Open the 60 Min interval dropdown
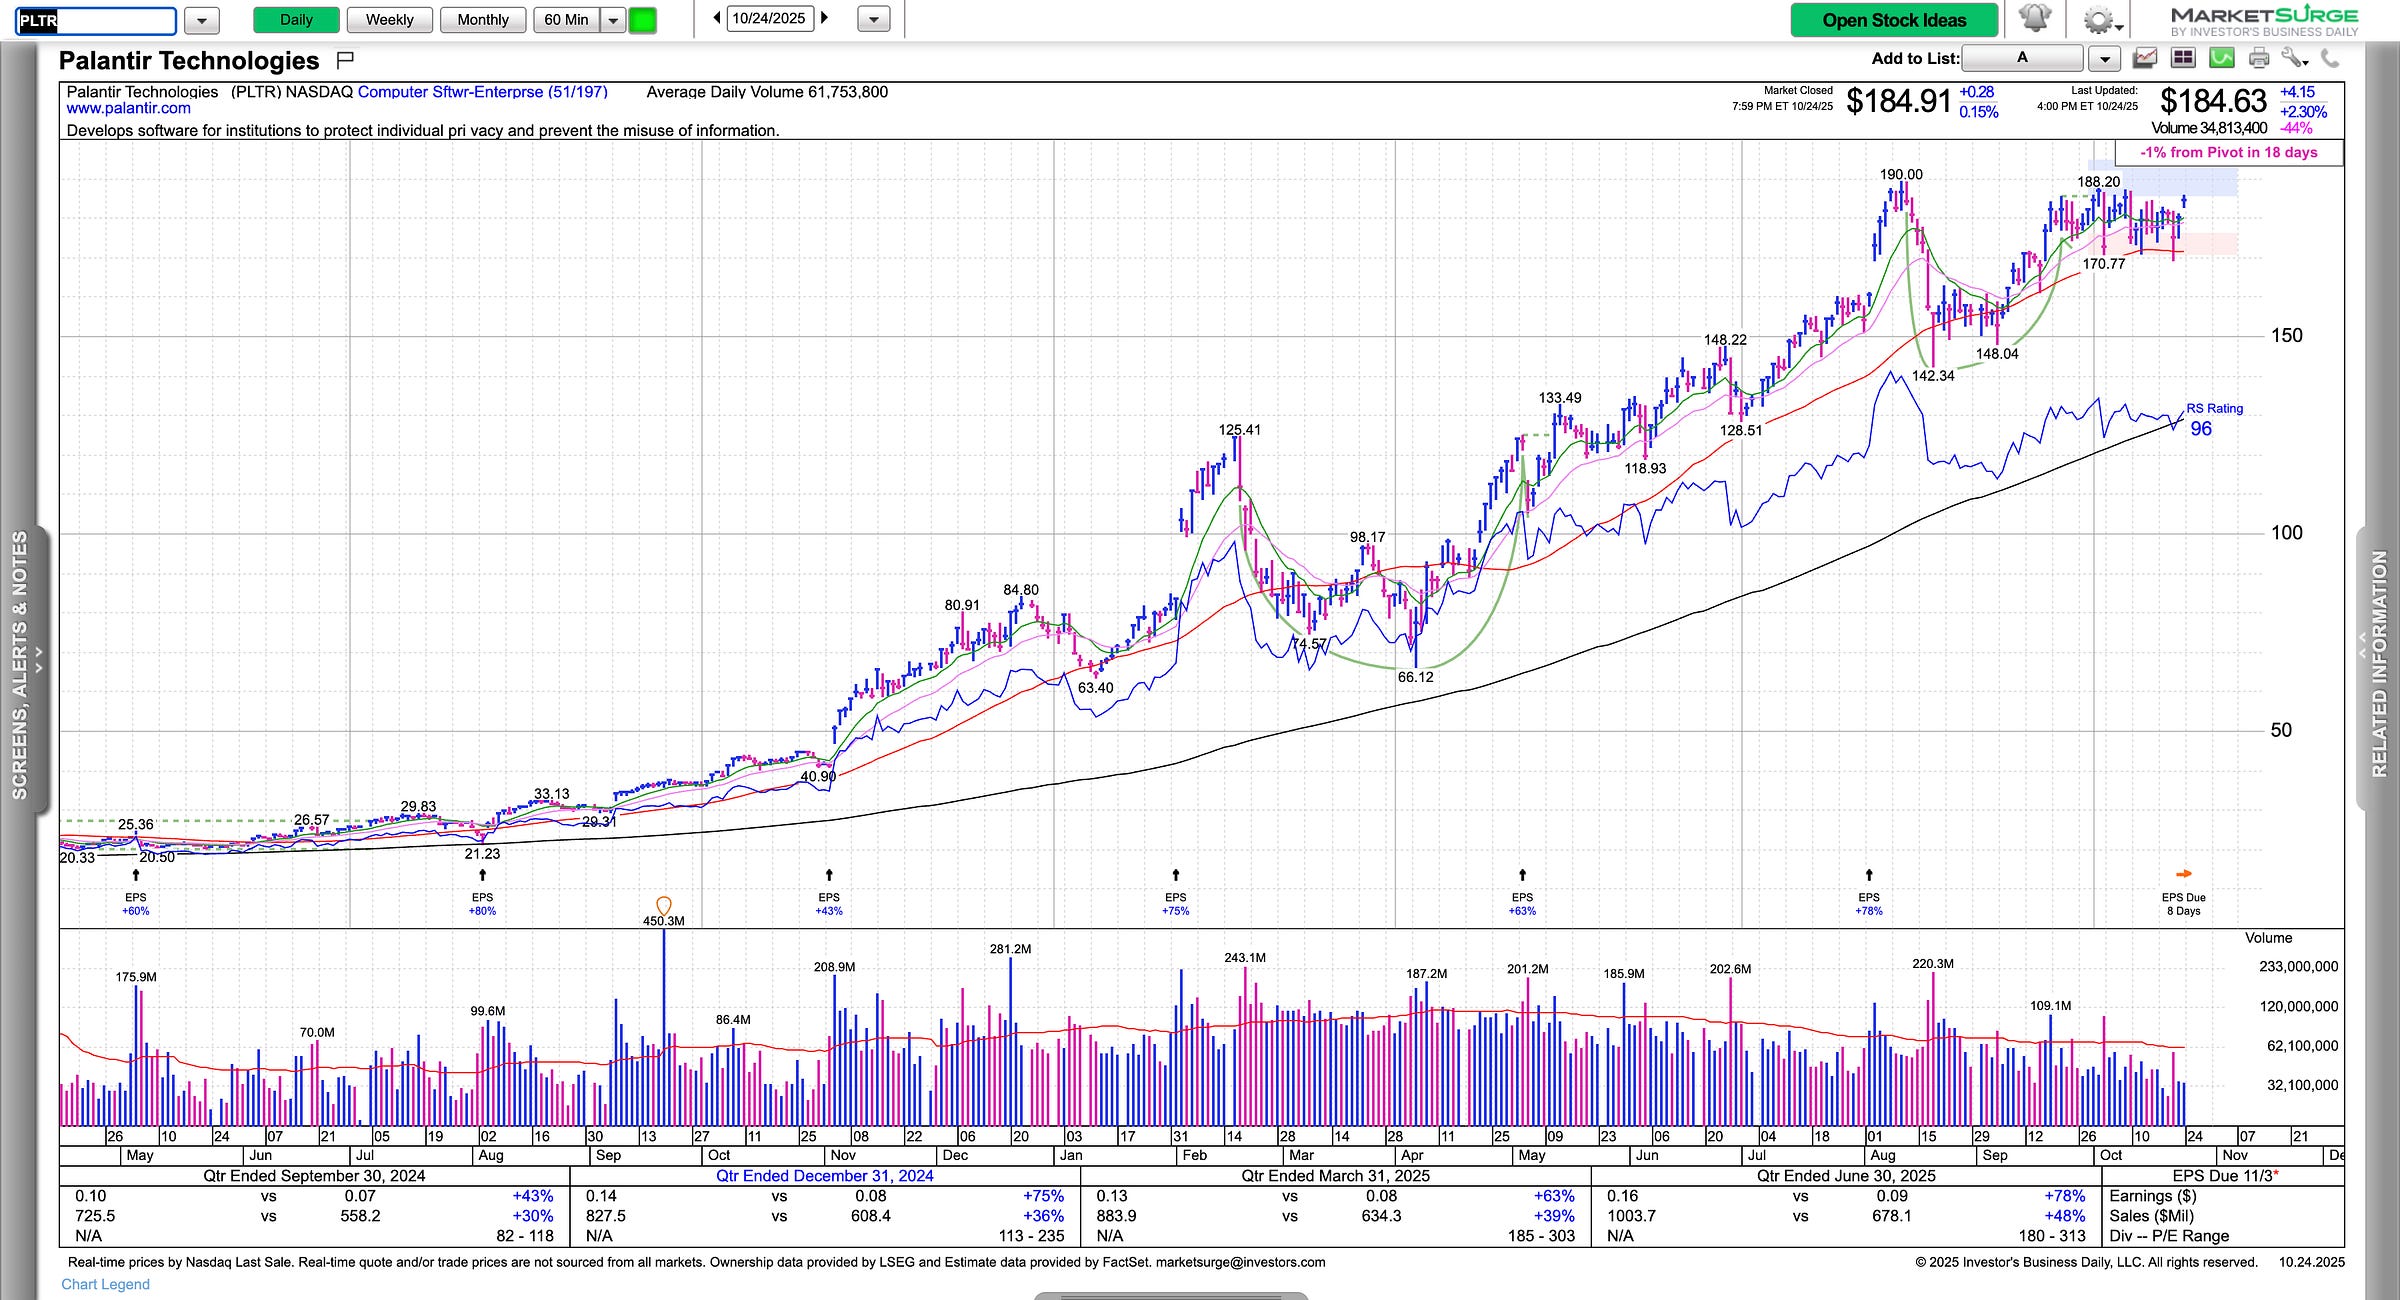 (x=613, y=20)
